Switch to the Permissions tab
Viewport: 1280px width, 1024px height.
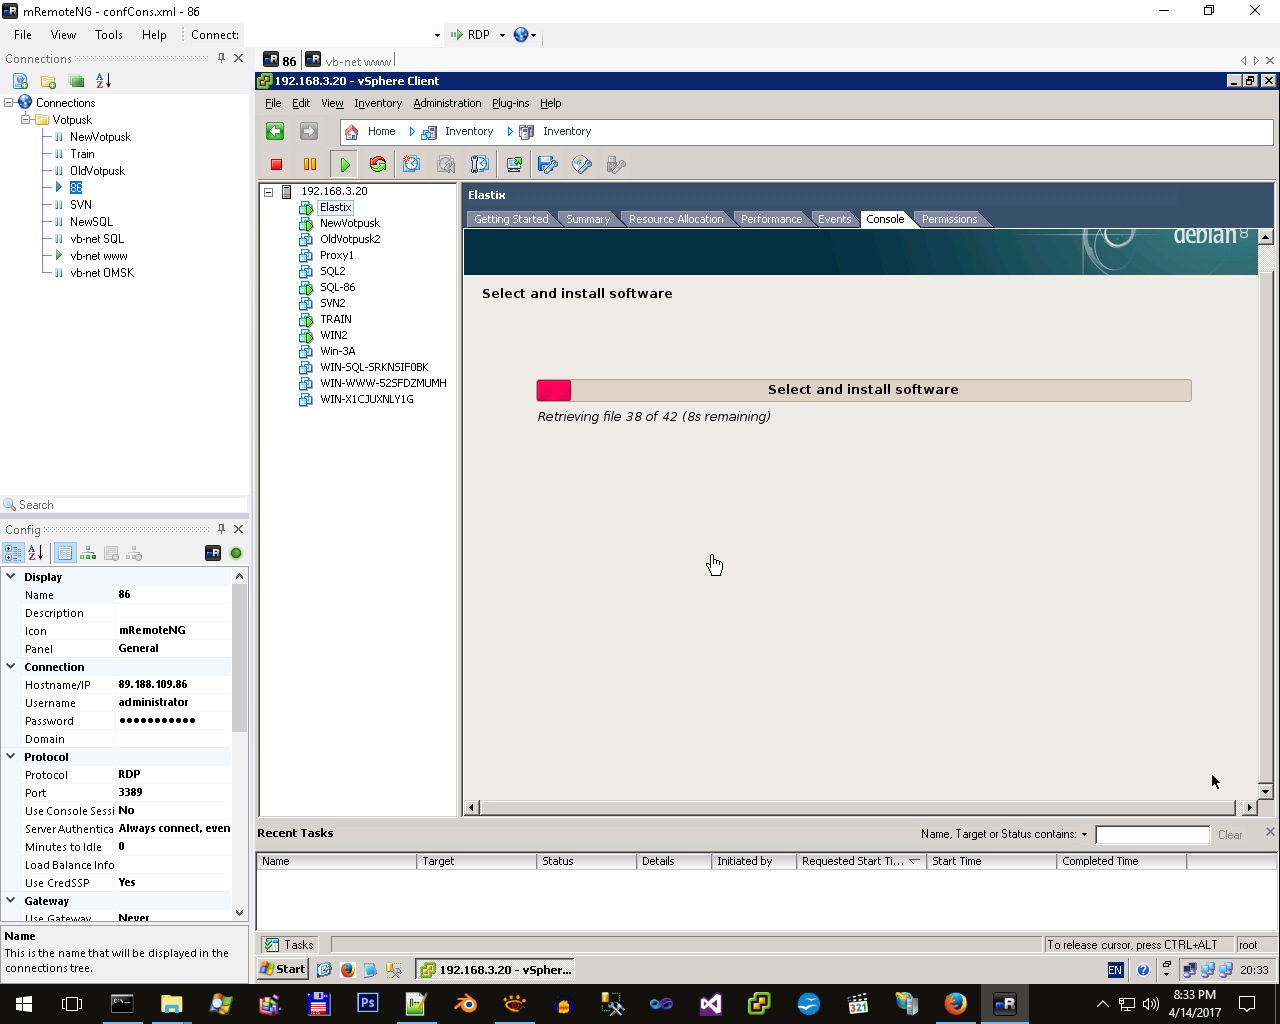[x=950, y=219]
